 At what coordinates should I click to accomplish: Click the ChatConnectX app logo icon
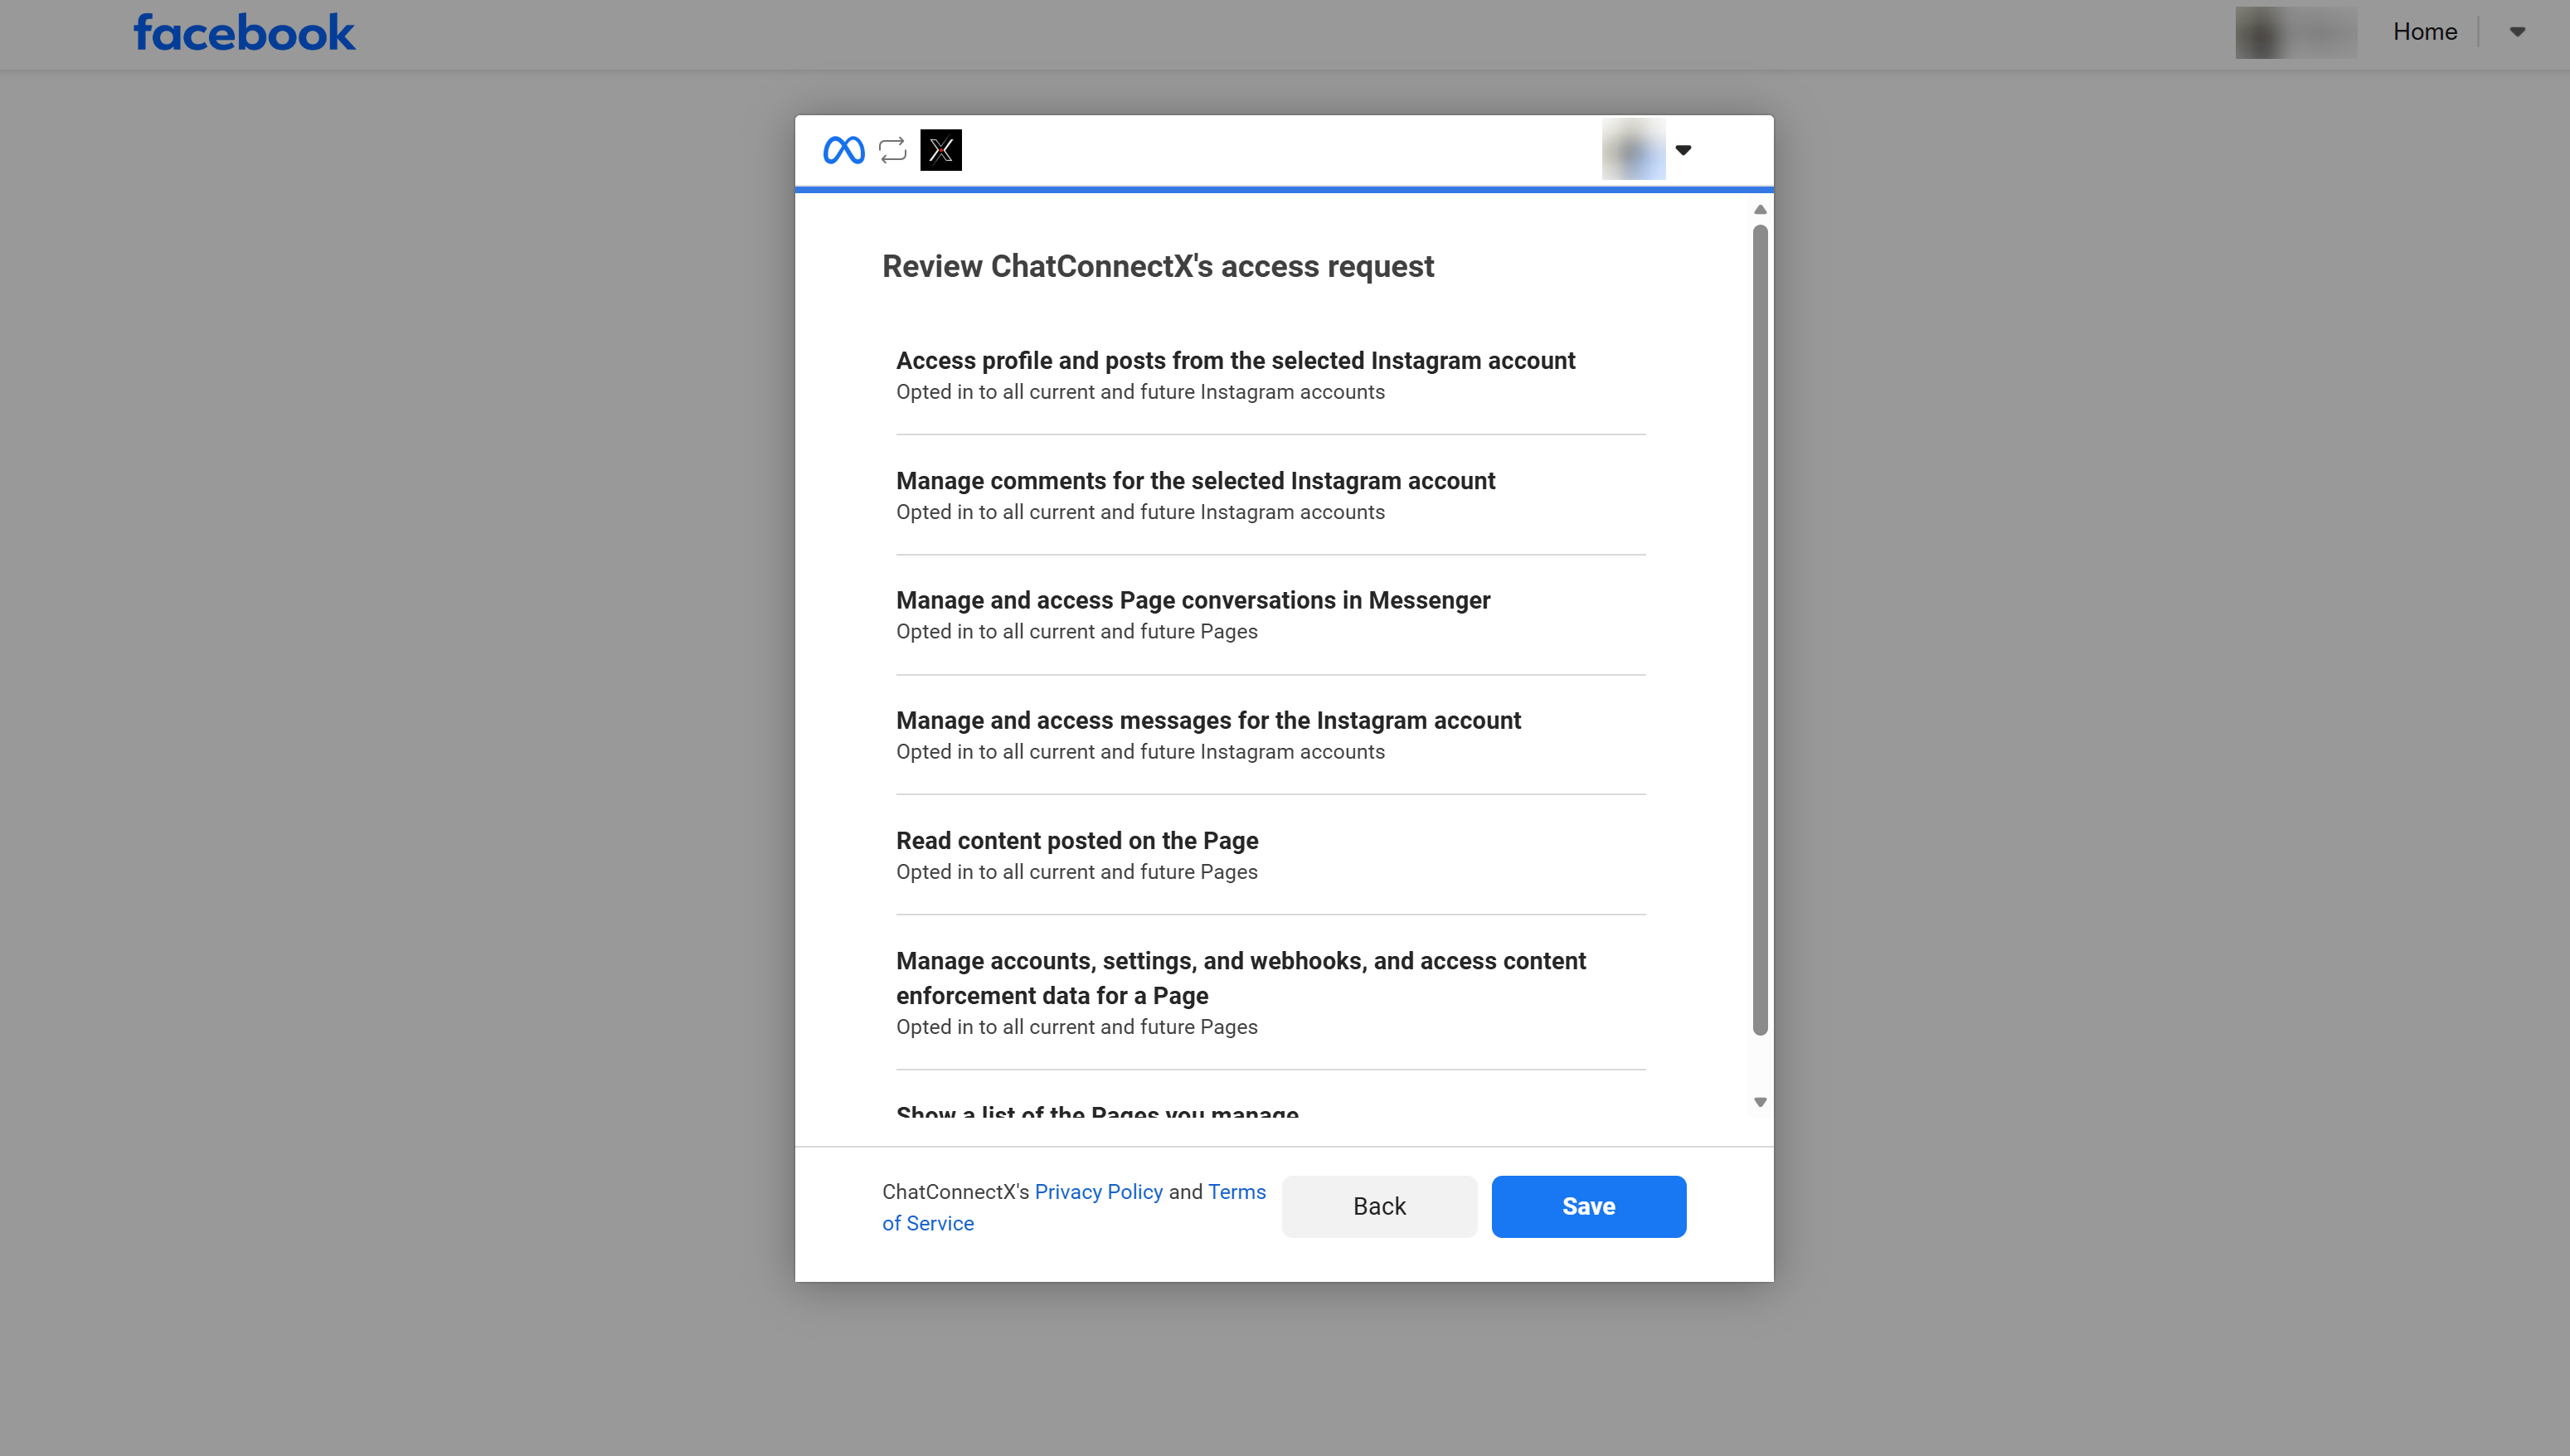[x=940, y=150]
